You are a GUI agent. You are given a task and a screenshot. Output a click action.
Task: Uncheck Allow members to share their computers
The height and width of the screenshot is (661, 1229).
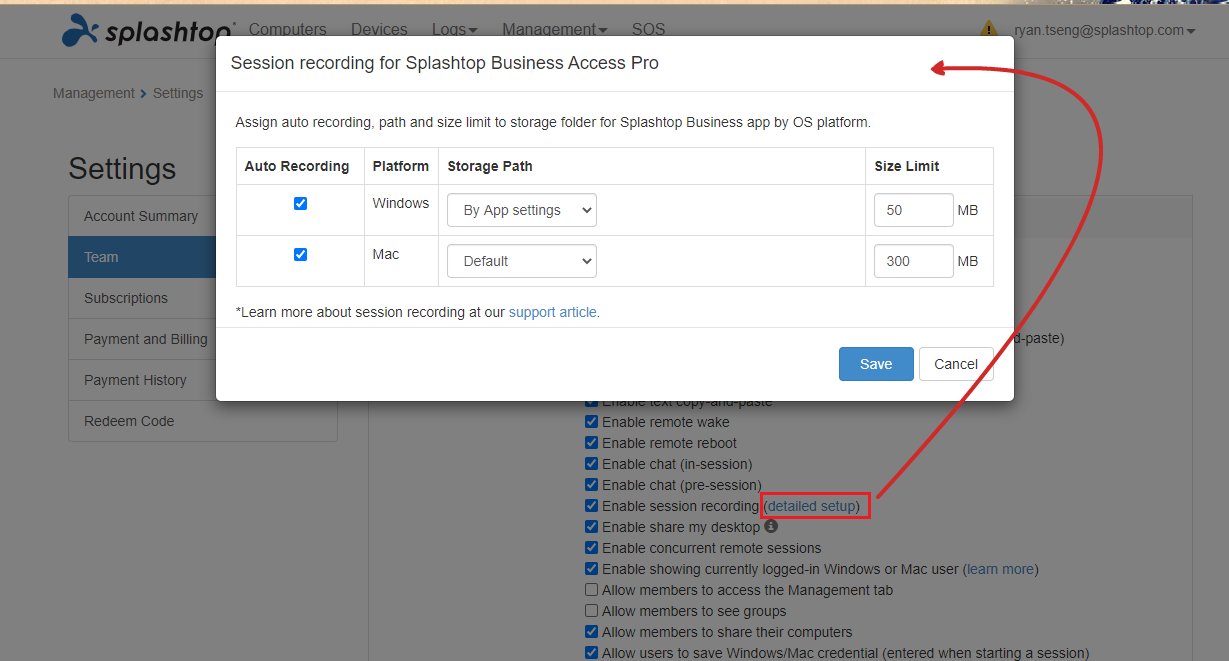click(x=592, y=632)
